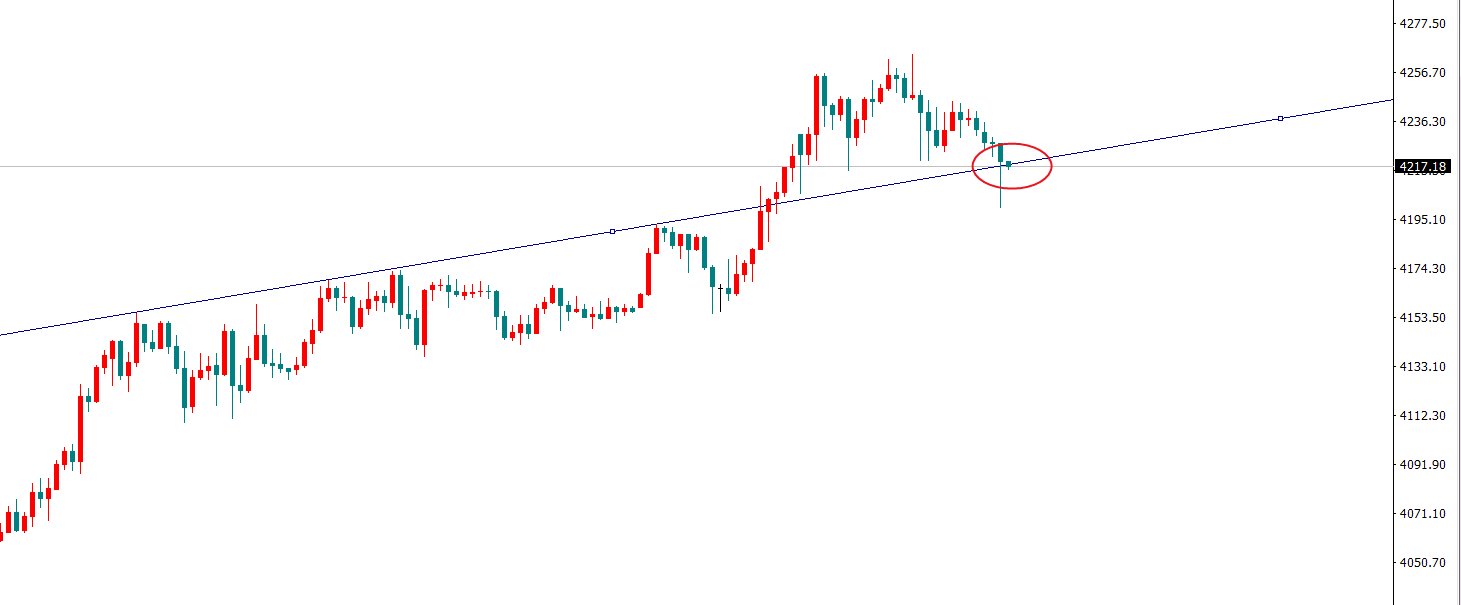Click the 4256.70 price axis label
1461x605 pixels.
pos(1425,73)
